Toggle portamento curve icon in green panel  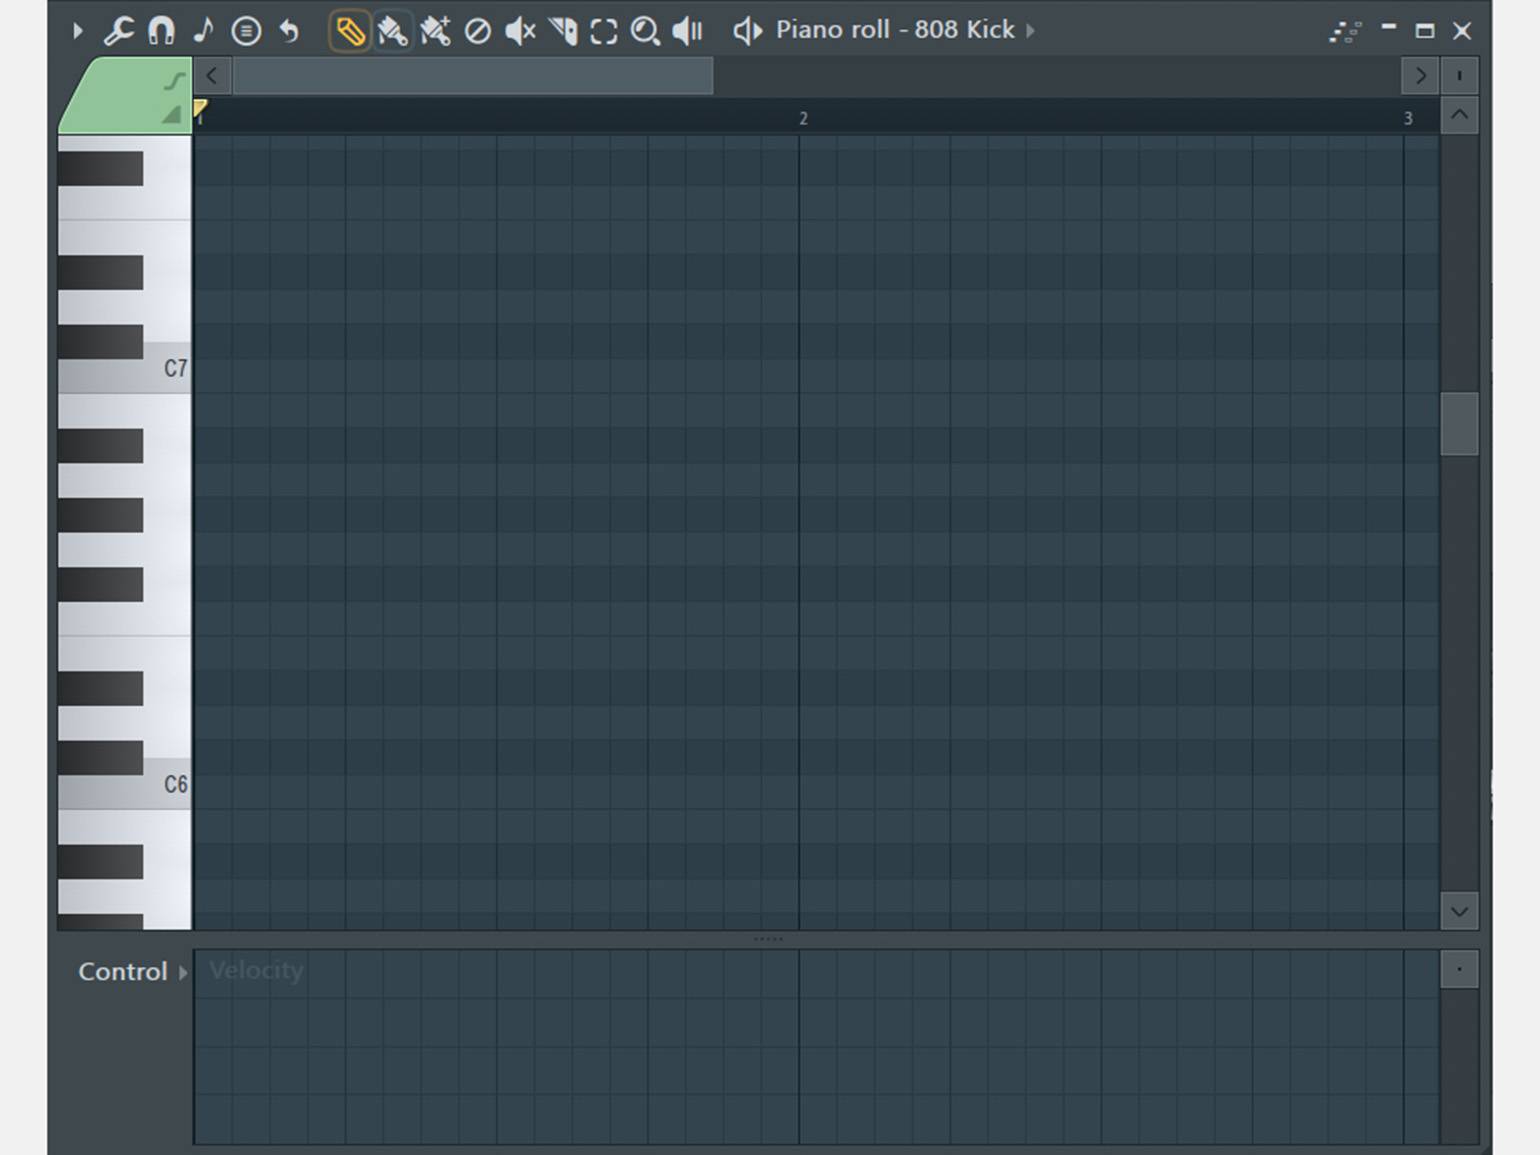(175, 80)
